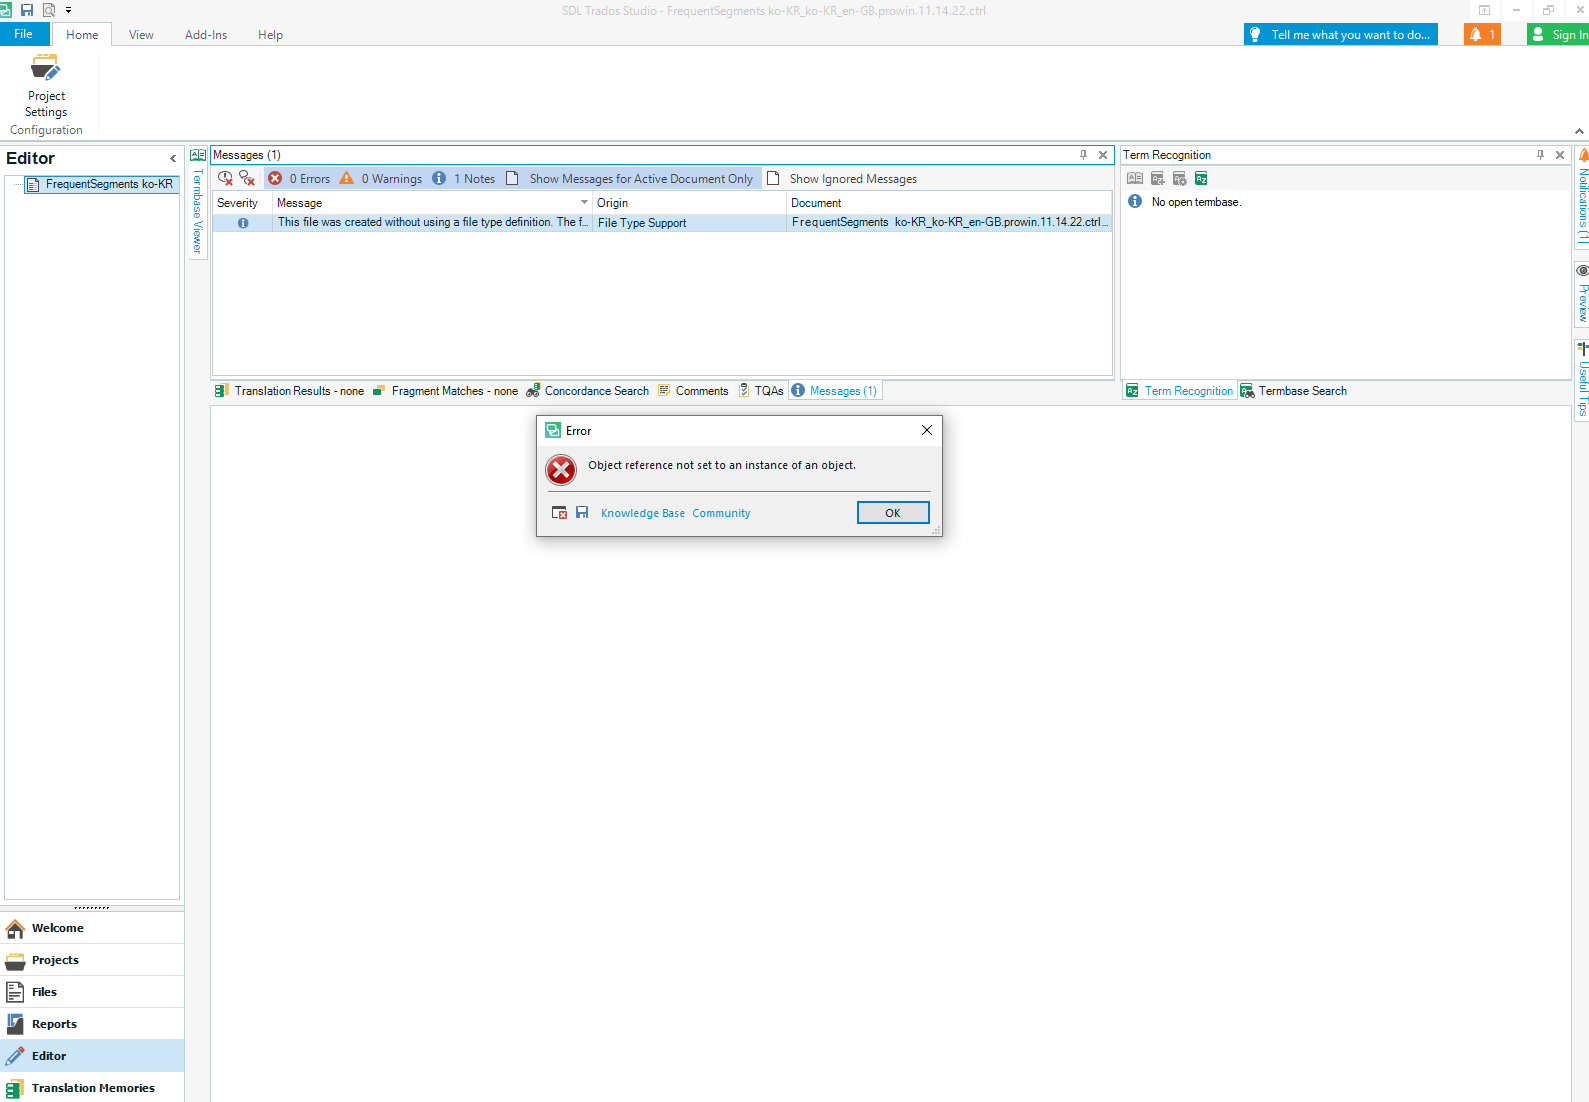
Task: Close the Messages panel
Action: (1103, 155)
